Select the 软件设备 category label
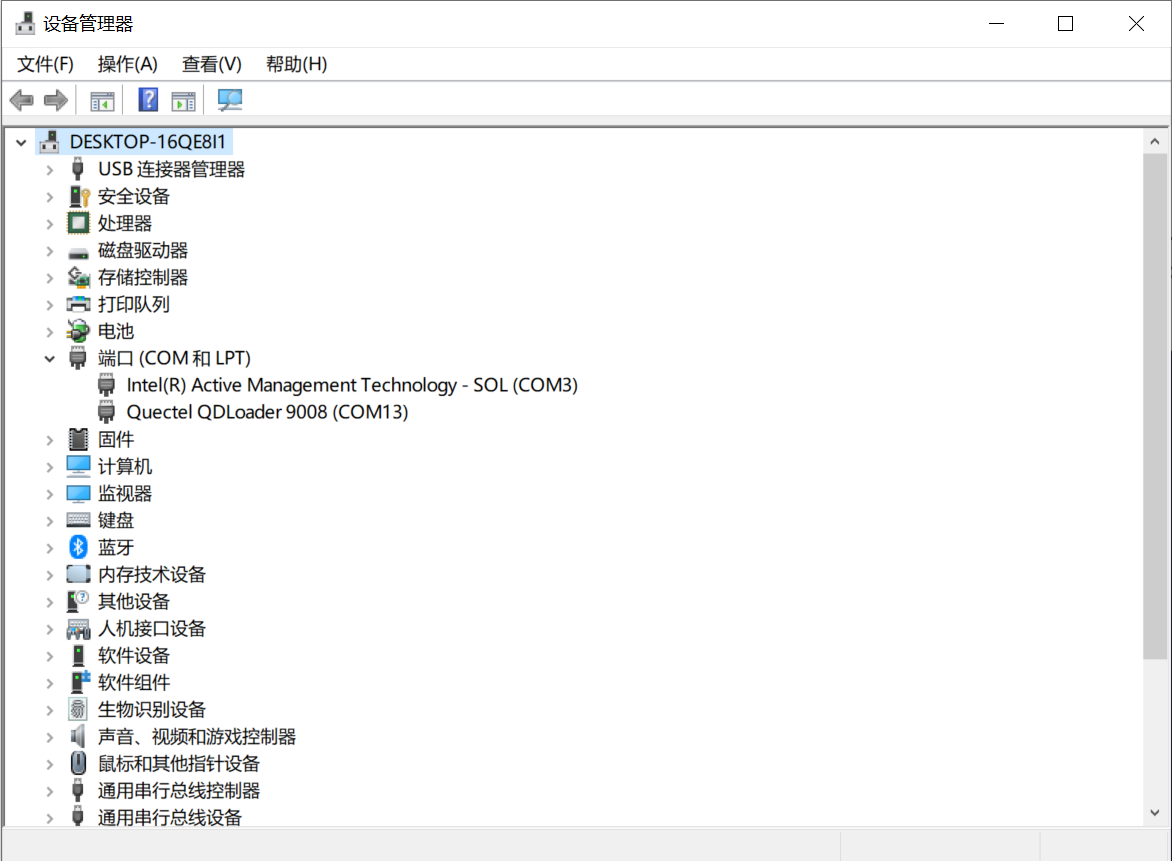The image size is (1172, 861). pyautogui.click(x=134, y=655)
